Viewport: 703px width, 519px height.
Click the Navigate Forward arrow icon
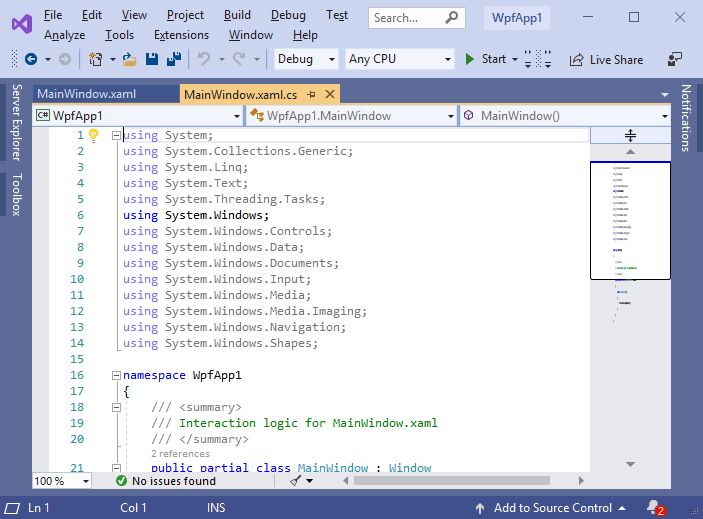point(65,59)
